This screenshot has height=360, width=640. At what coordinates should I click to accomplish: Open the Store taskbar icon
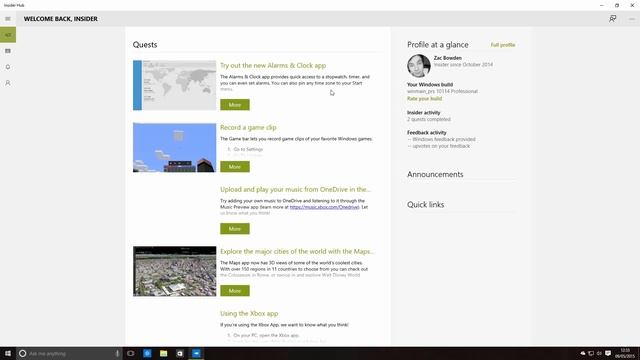[x=180, y=353]
